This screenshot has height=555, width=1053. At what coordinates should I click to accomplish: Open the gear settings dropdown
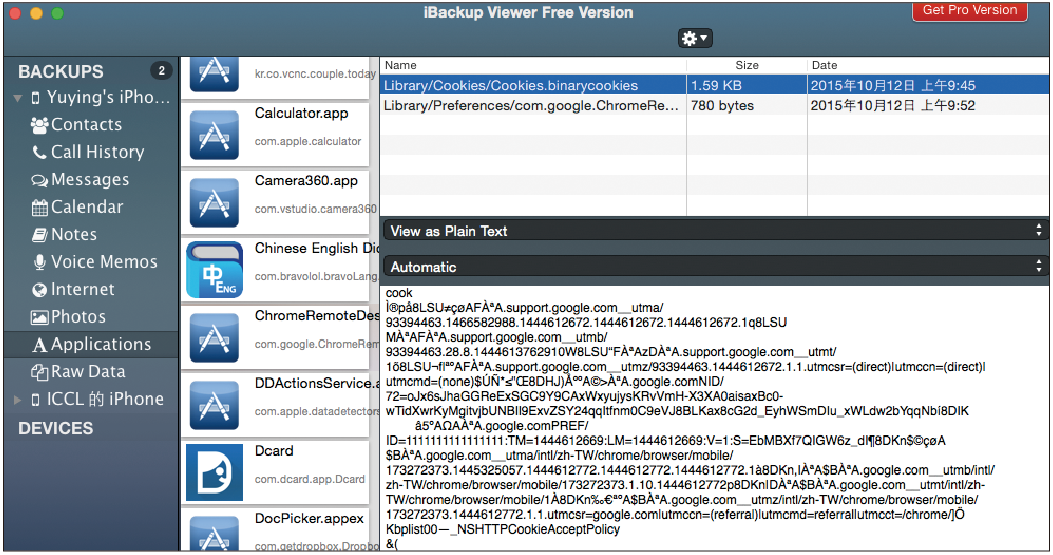tap(695, 38)
